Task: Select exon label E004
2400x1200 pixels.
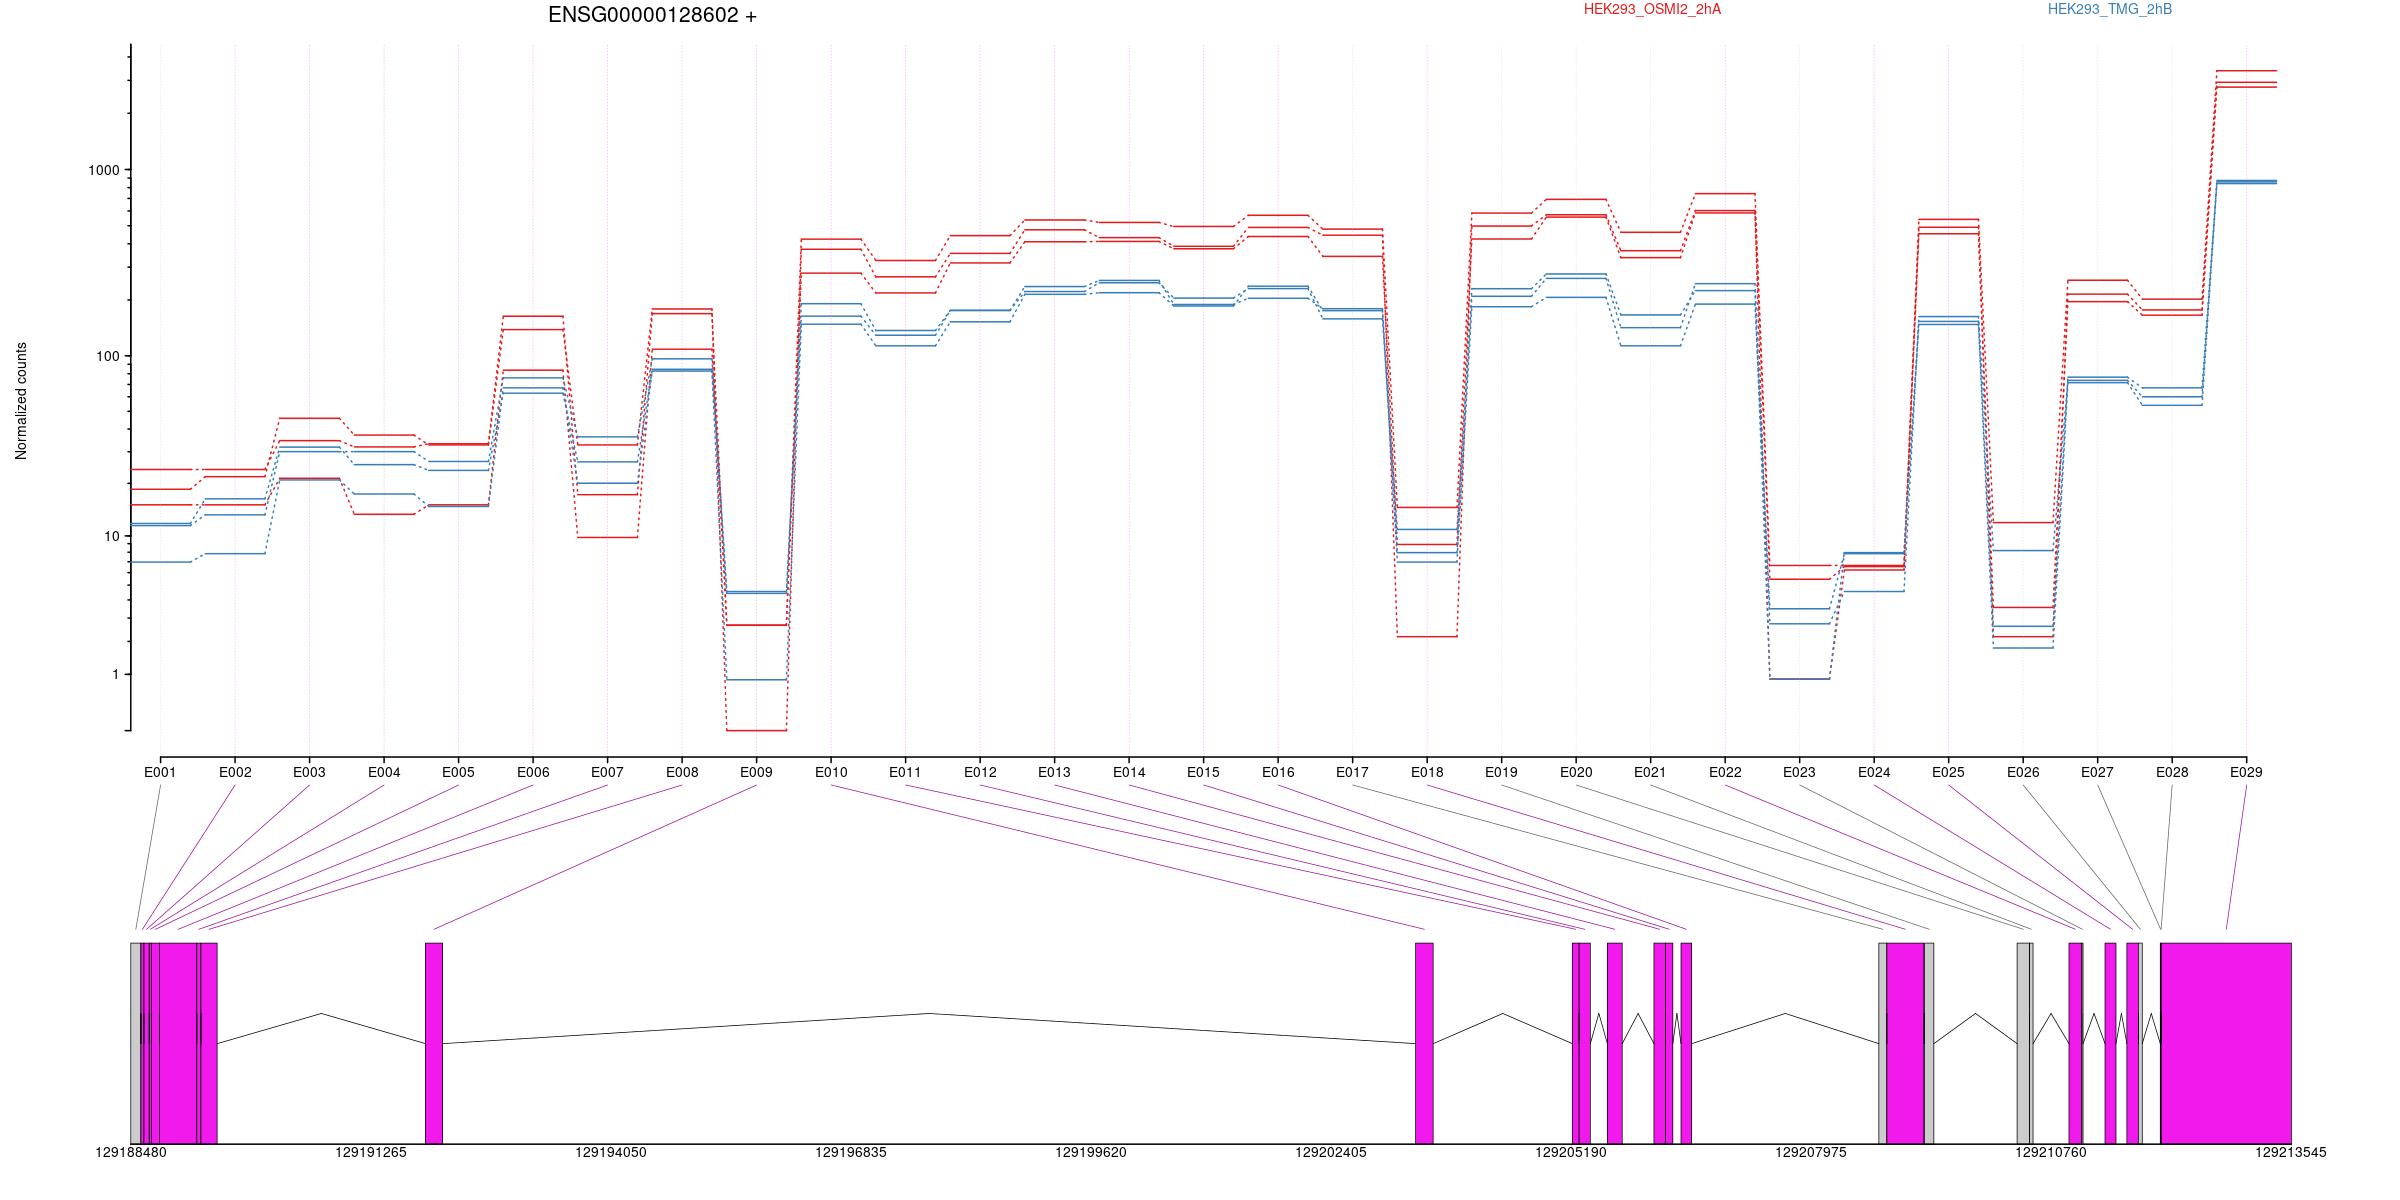Action: (x=384, y=772)
